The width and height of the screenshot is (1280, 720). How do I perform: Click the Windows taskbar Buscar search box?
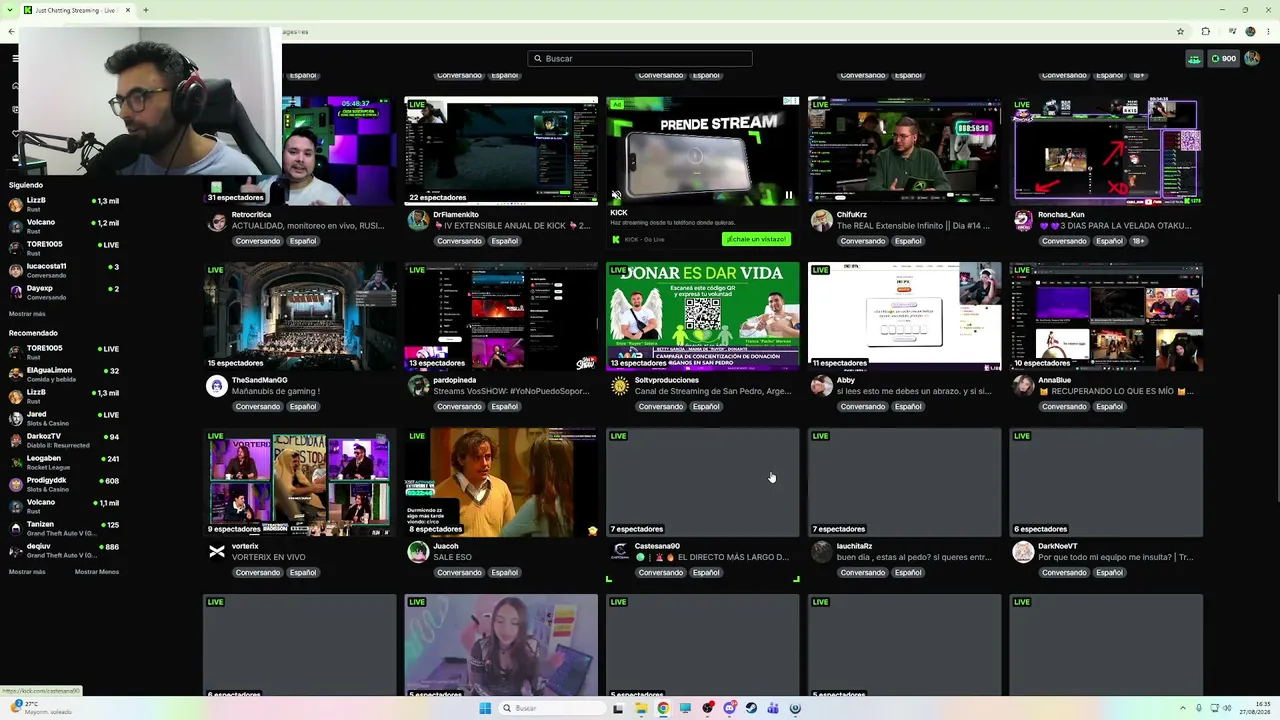click(553, 708)
